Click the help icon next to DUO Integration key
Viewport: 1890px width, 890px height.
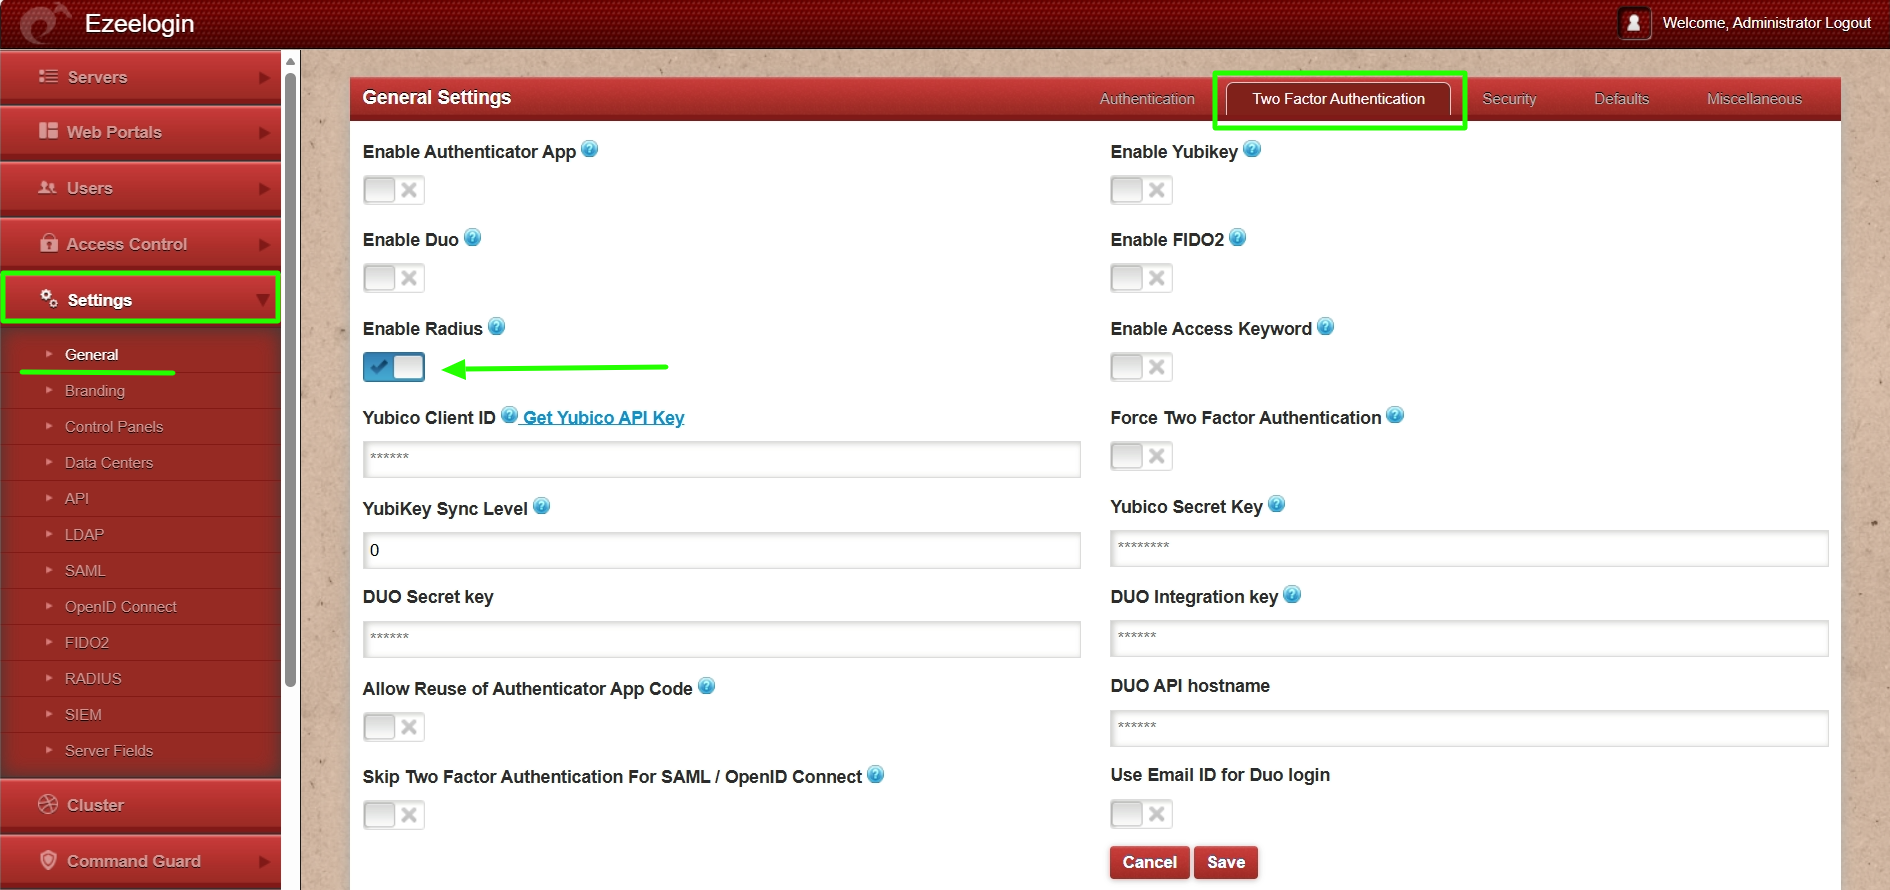click(1292, 595)
